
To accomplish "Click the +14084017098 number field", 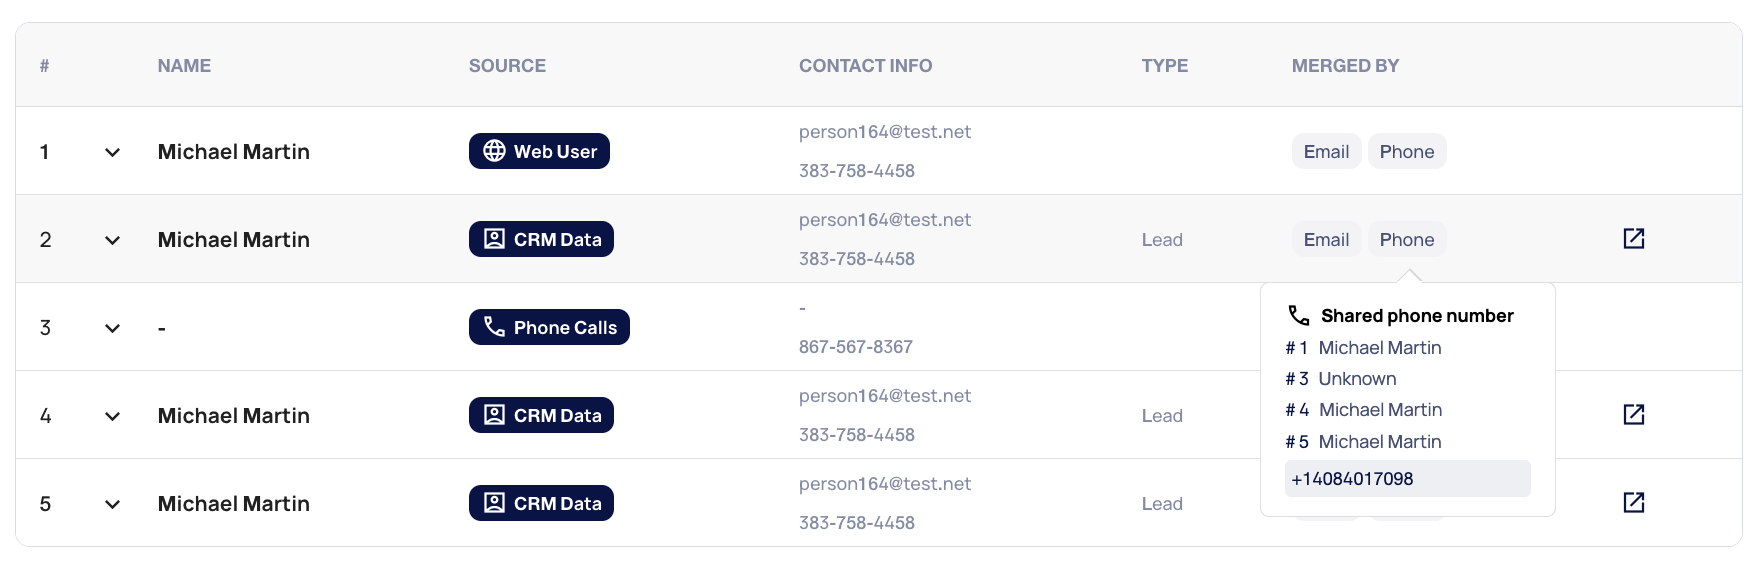I will (x=1406, y=479).
